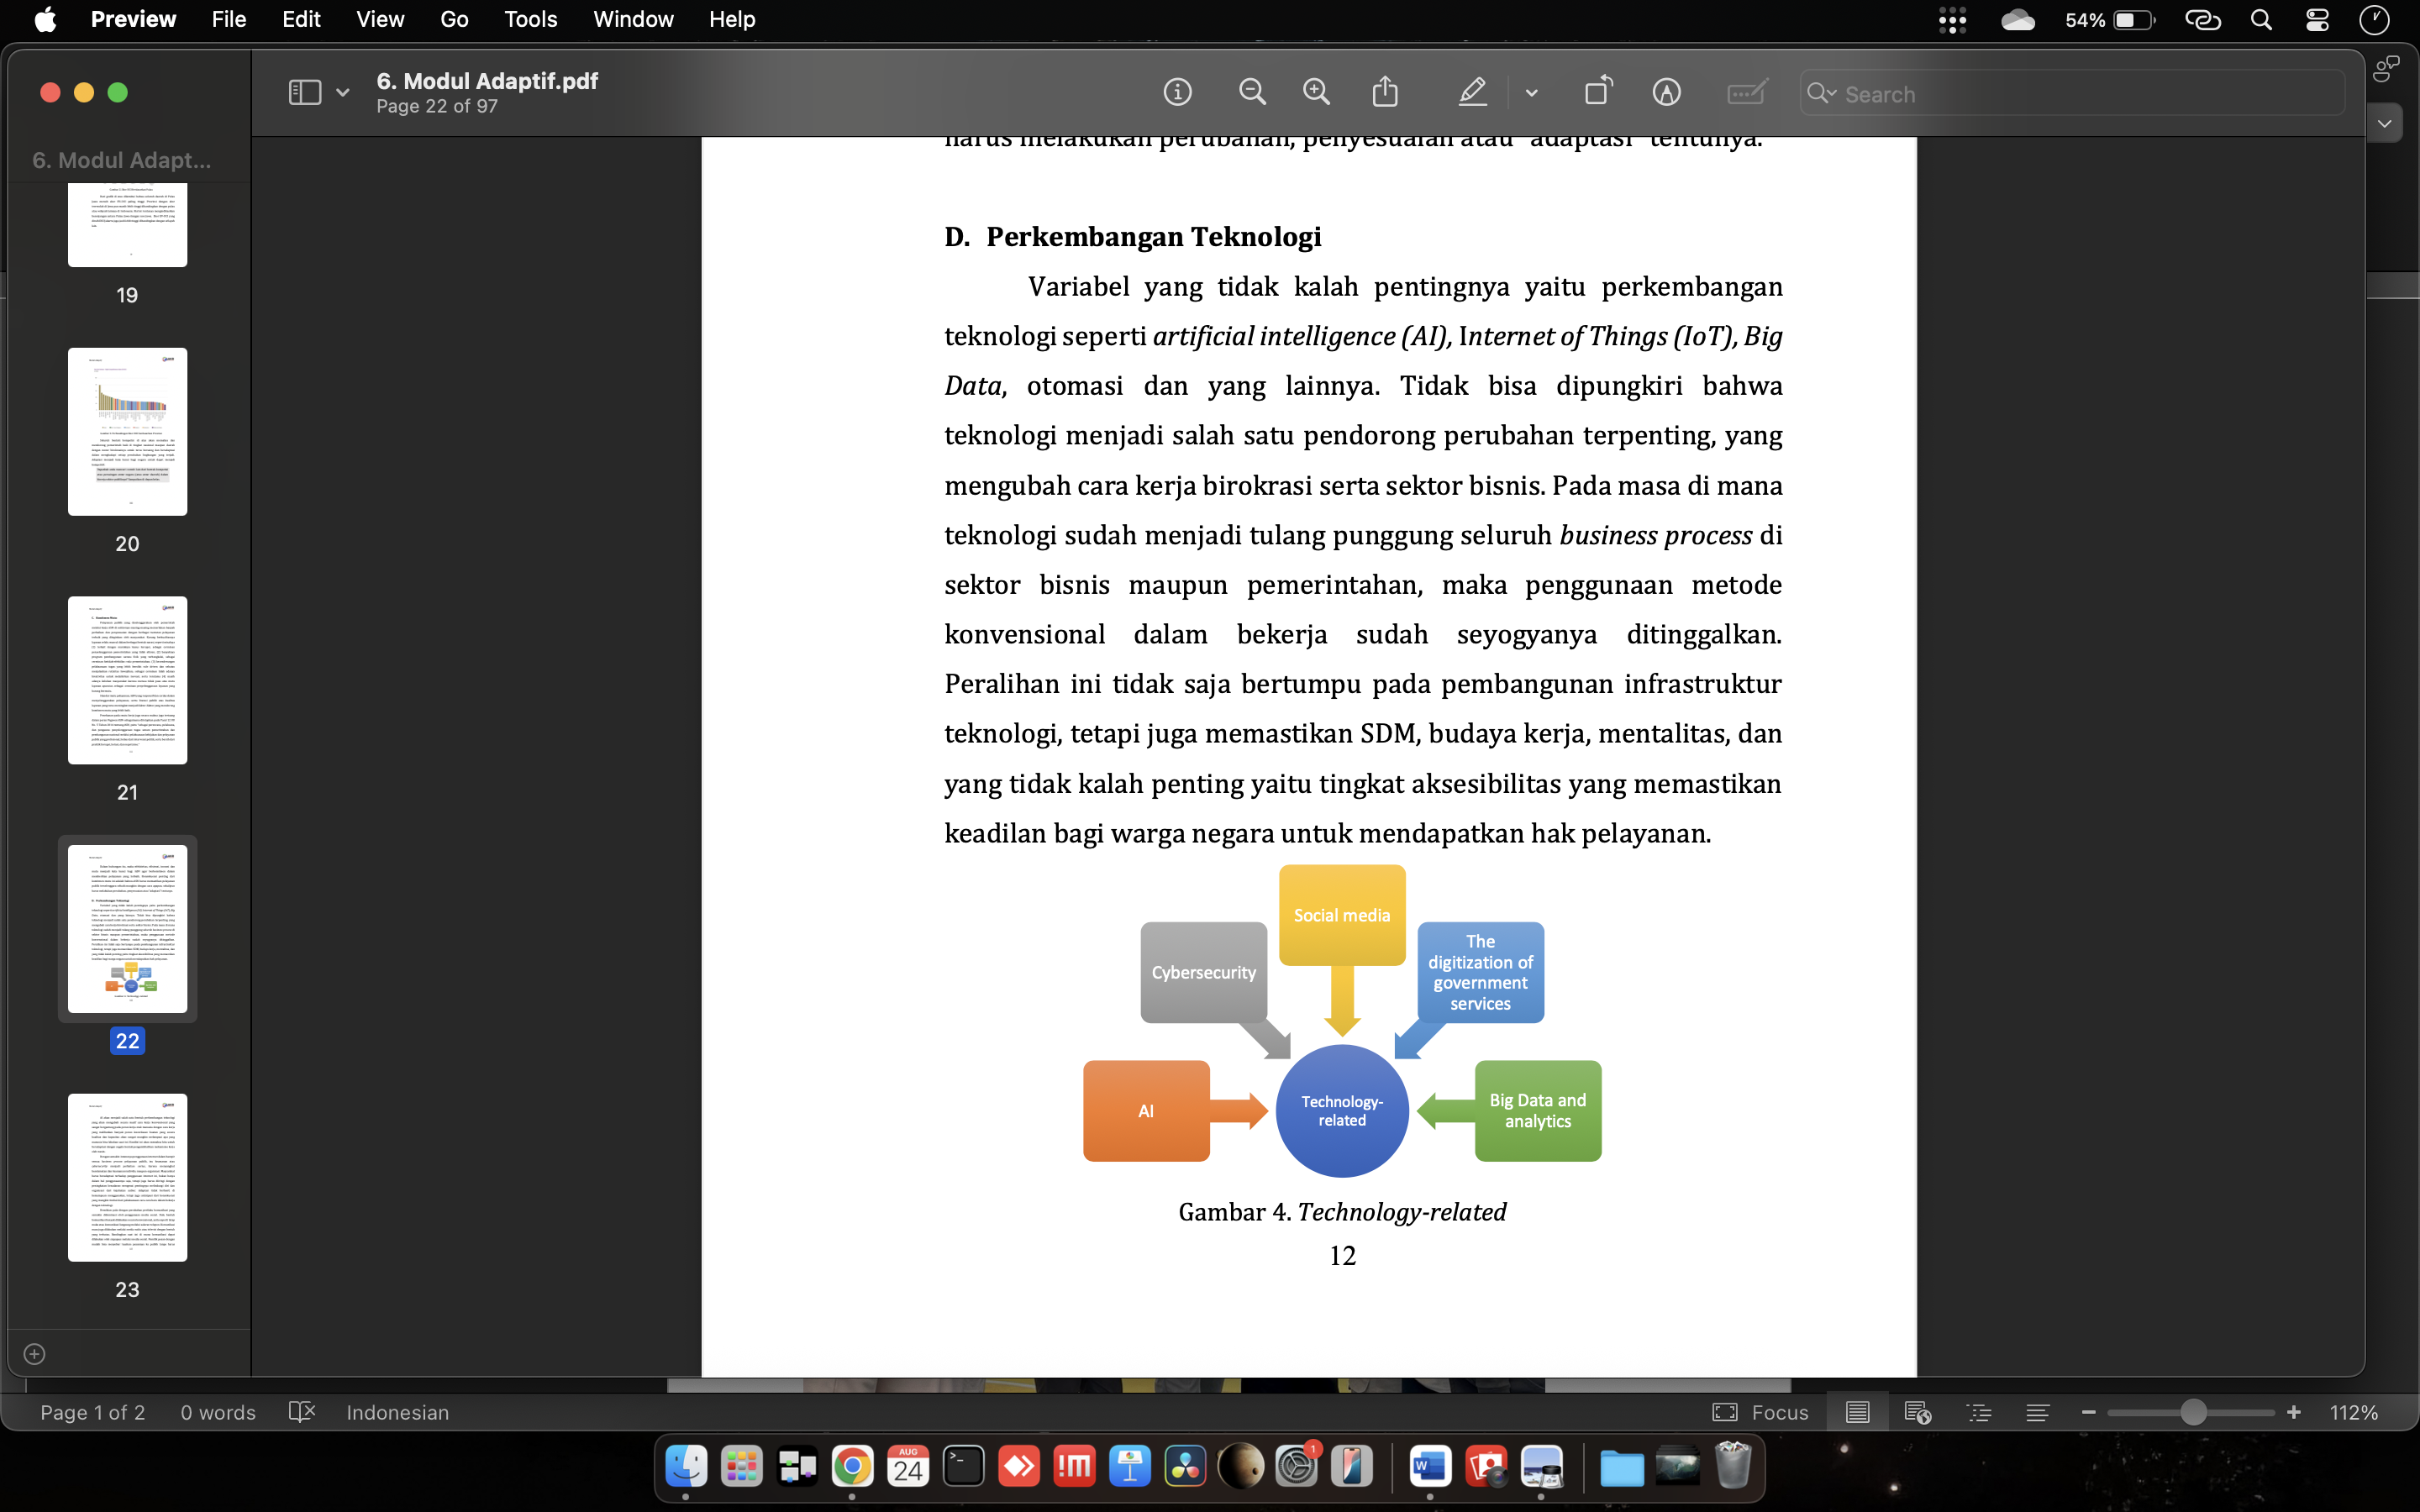The width and height of the screenshot is (2420, 1512).
Task: Select page 20 thumbnail
Action: [x=127, y=432]
